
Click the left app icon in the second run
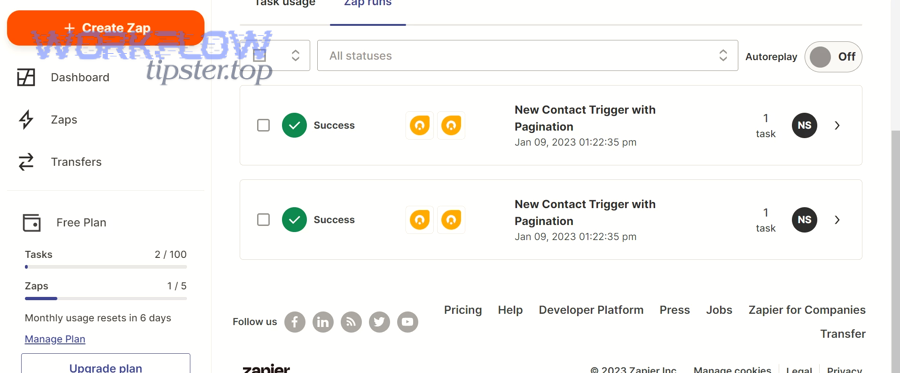[x=420, y=219]
